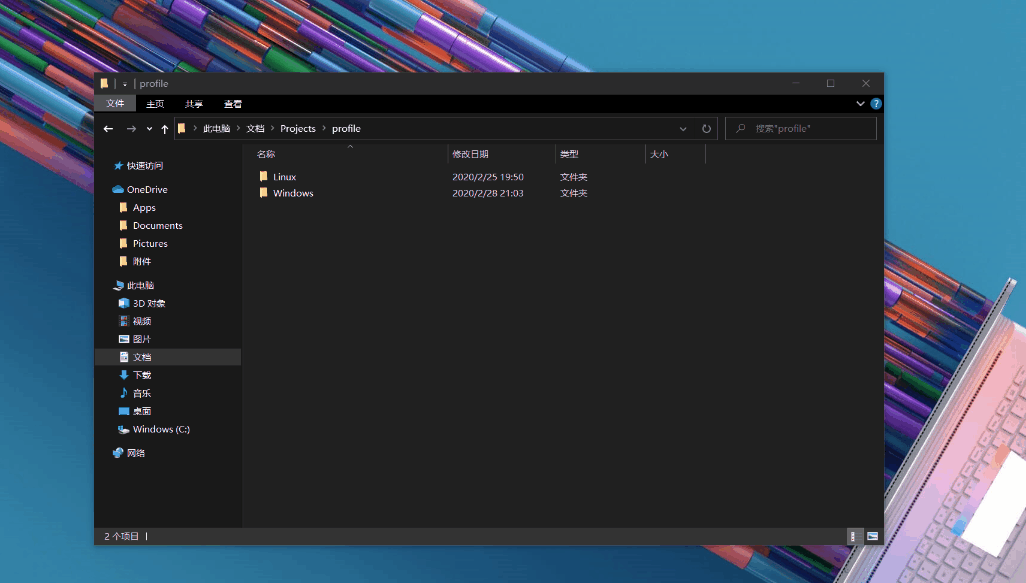Click the date 2020/2/28 21:03

pyautogui.click(x=487, y=194)
